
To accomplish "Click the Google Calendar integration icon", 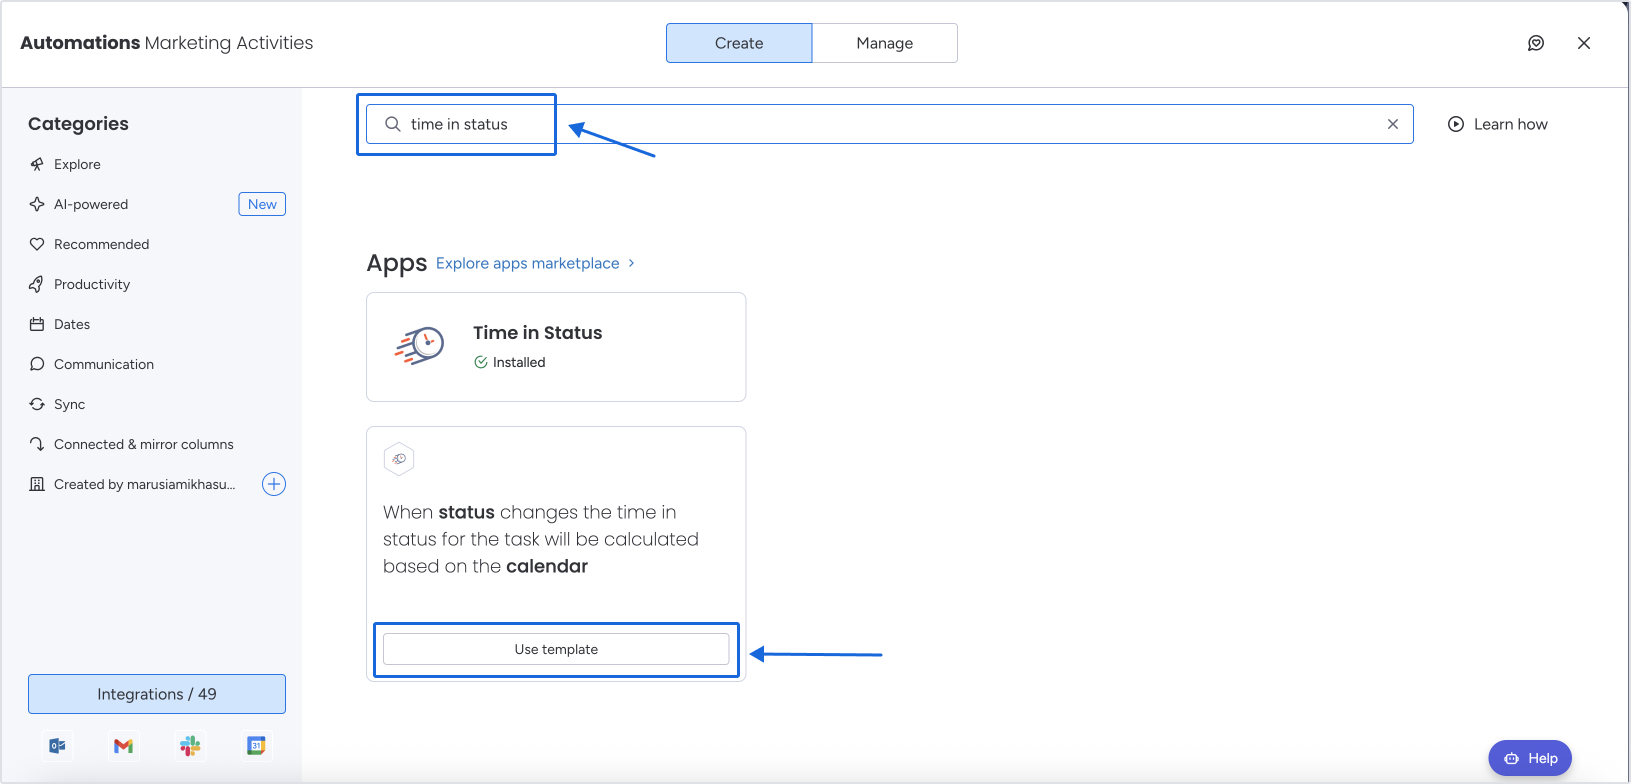I will click(256, 746).
